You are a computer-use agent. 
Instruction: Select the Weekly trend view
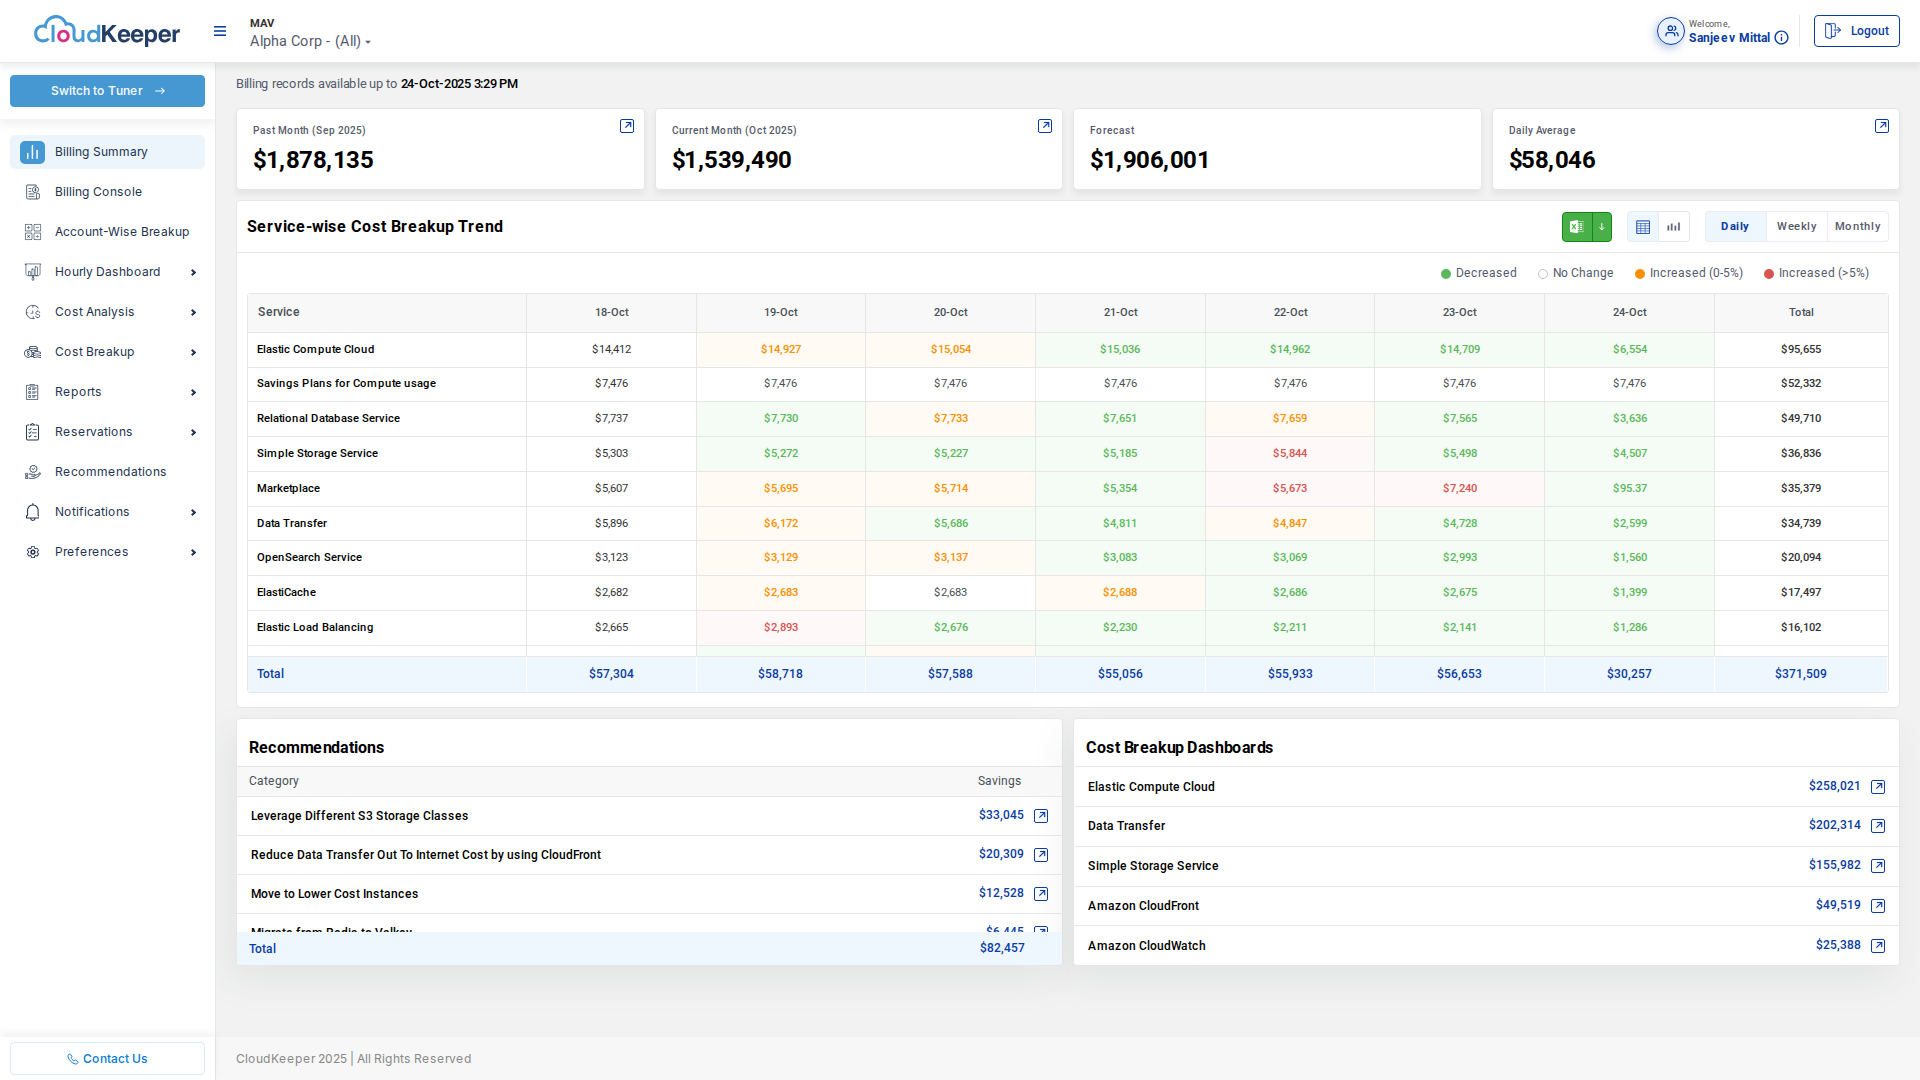pyautogui.click(x=1796, y=227)
